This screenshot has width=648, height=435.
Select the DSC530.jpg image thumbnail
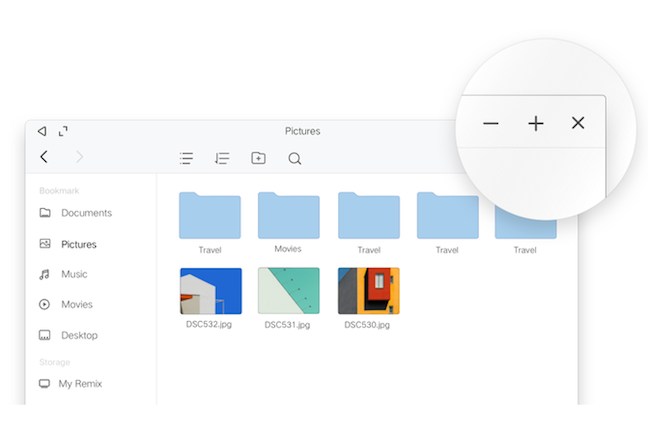point(369,291)
